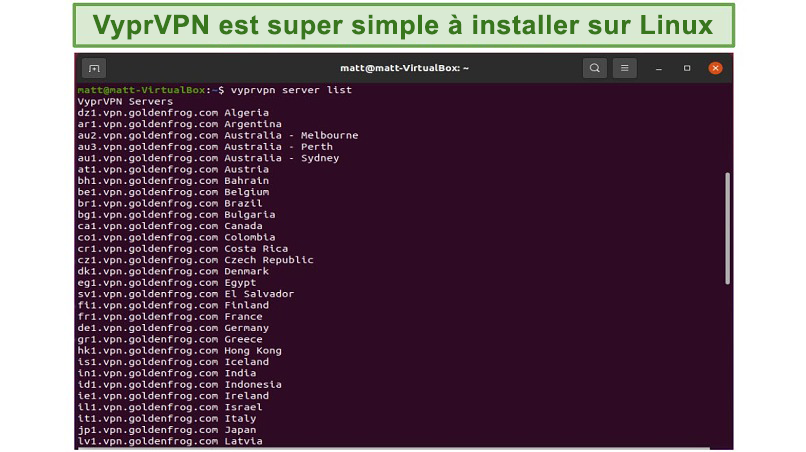The width and height of the screenshot is (806, 452).
Task: Select the Costa Rica server row
Action: [x=183, y=248]
